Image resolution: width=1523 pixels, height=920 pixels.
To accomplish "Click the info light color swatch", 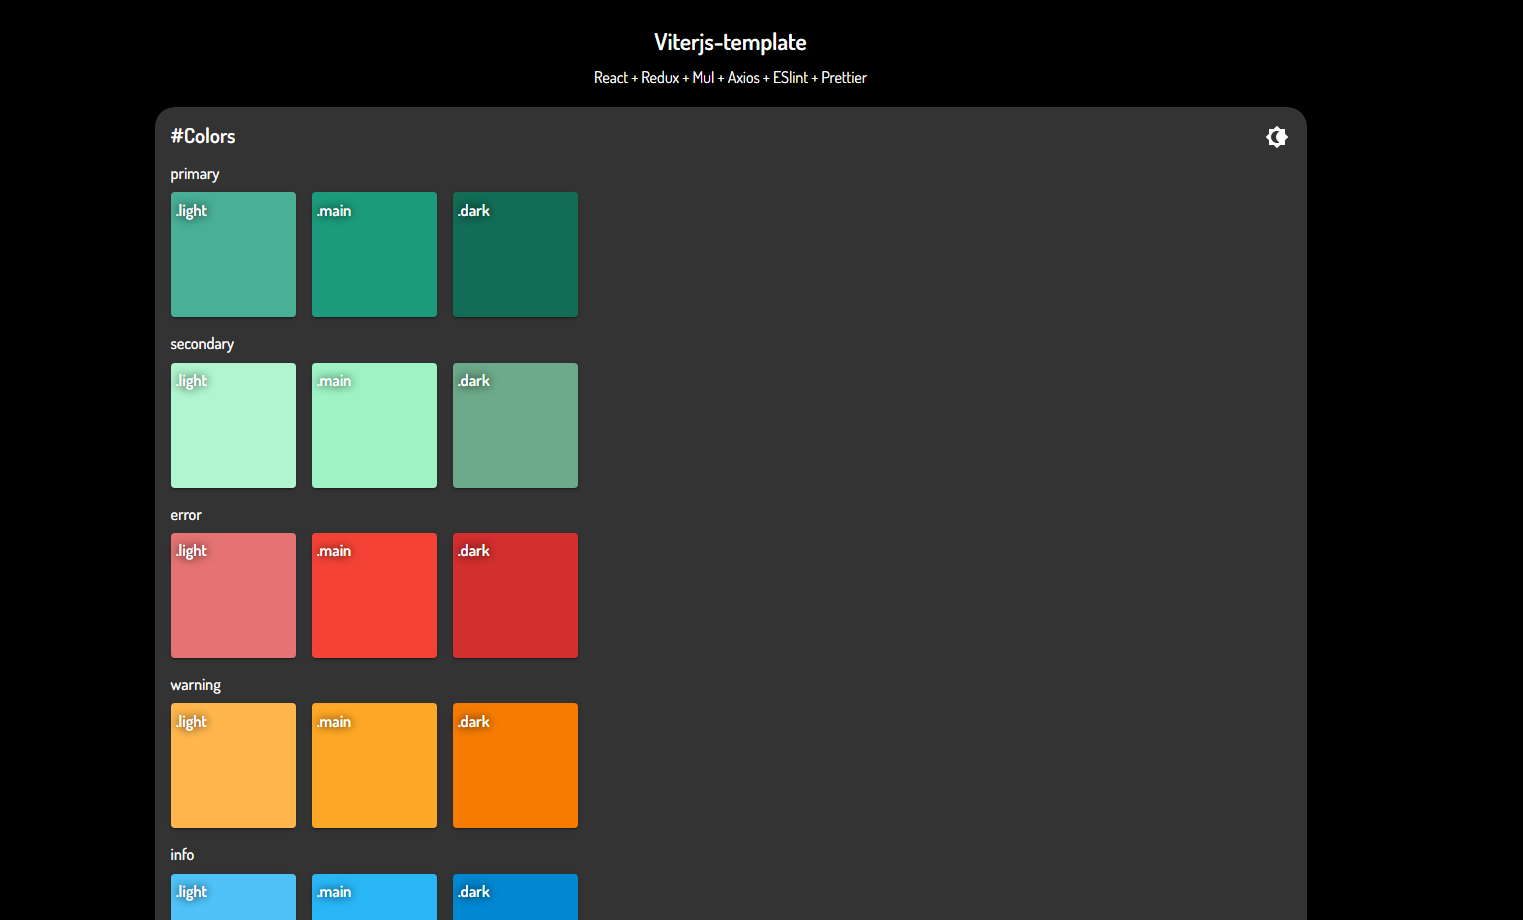I will pyautogui.click(x=233, y=897).
